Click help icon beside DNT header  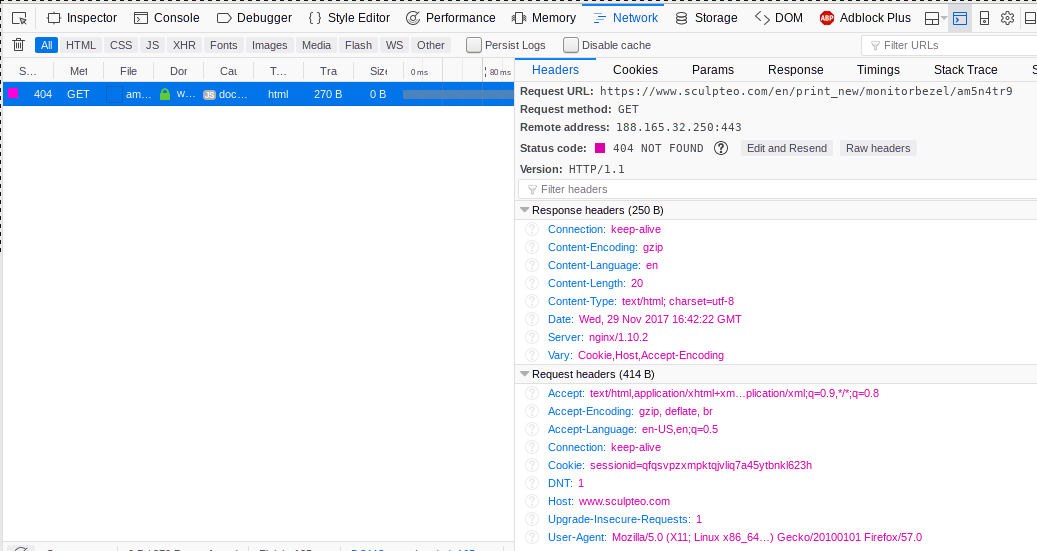click(532, 483)
